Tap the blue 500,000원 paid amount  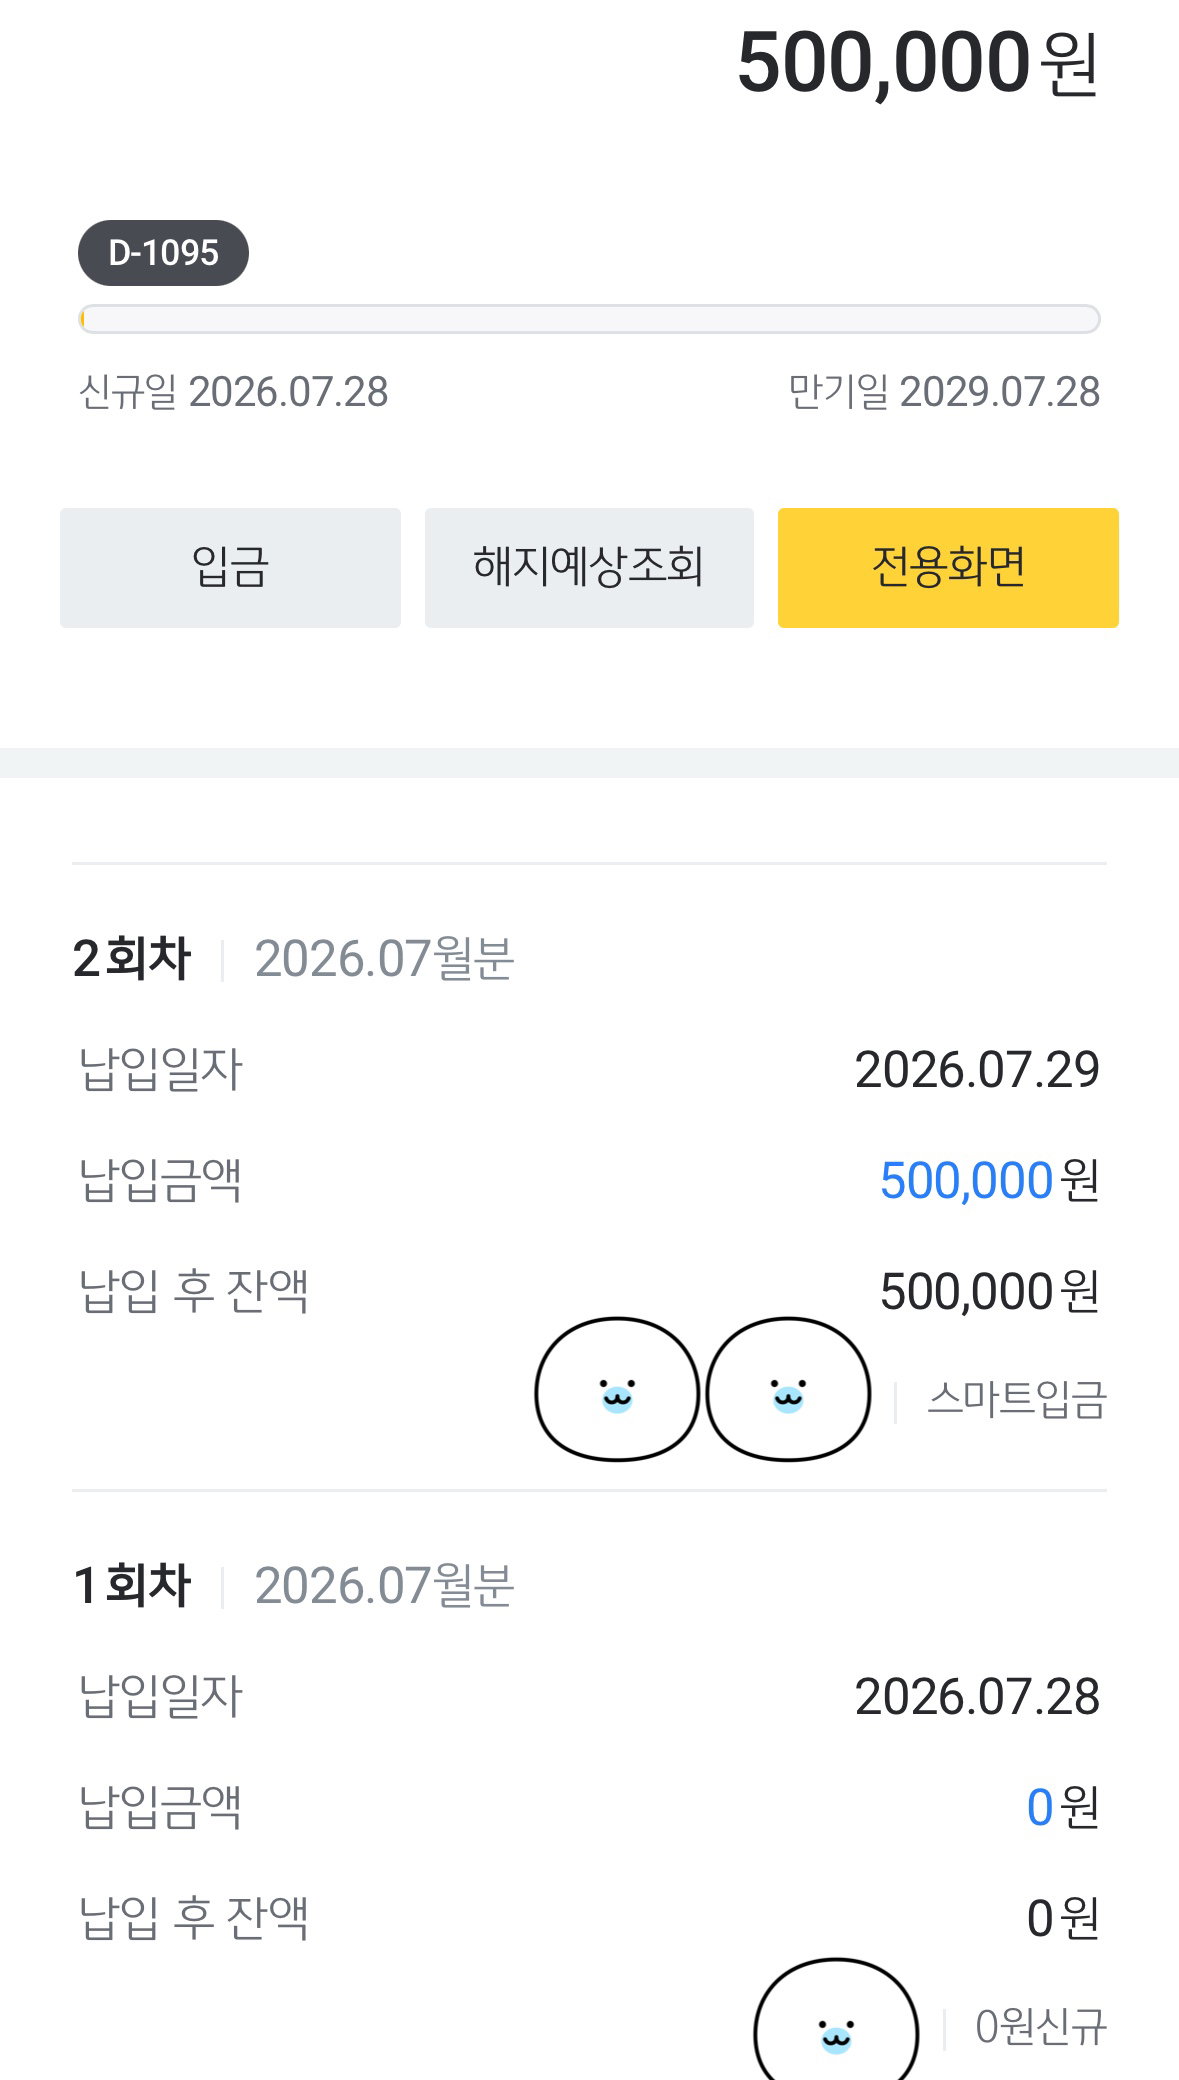click(x=989, y=1181)
